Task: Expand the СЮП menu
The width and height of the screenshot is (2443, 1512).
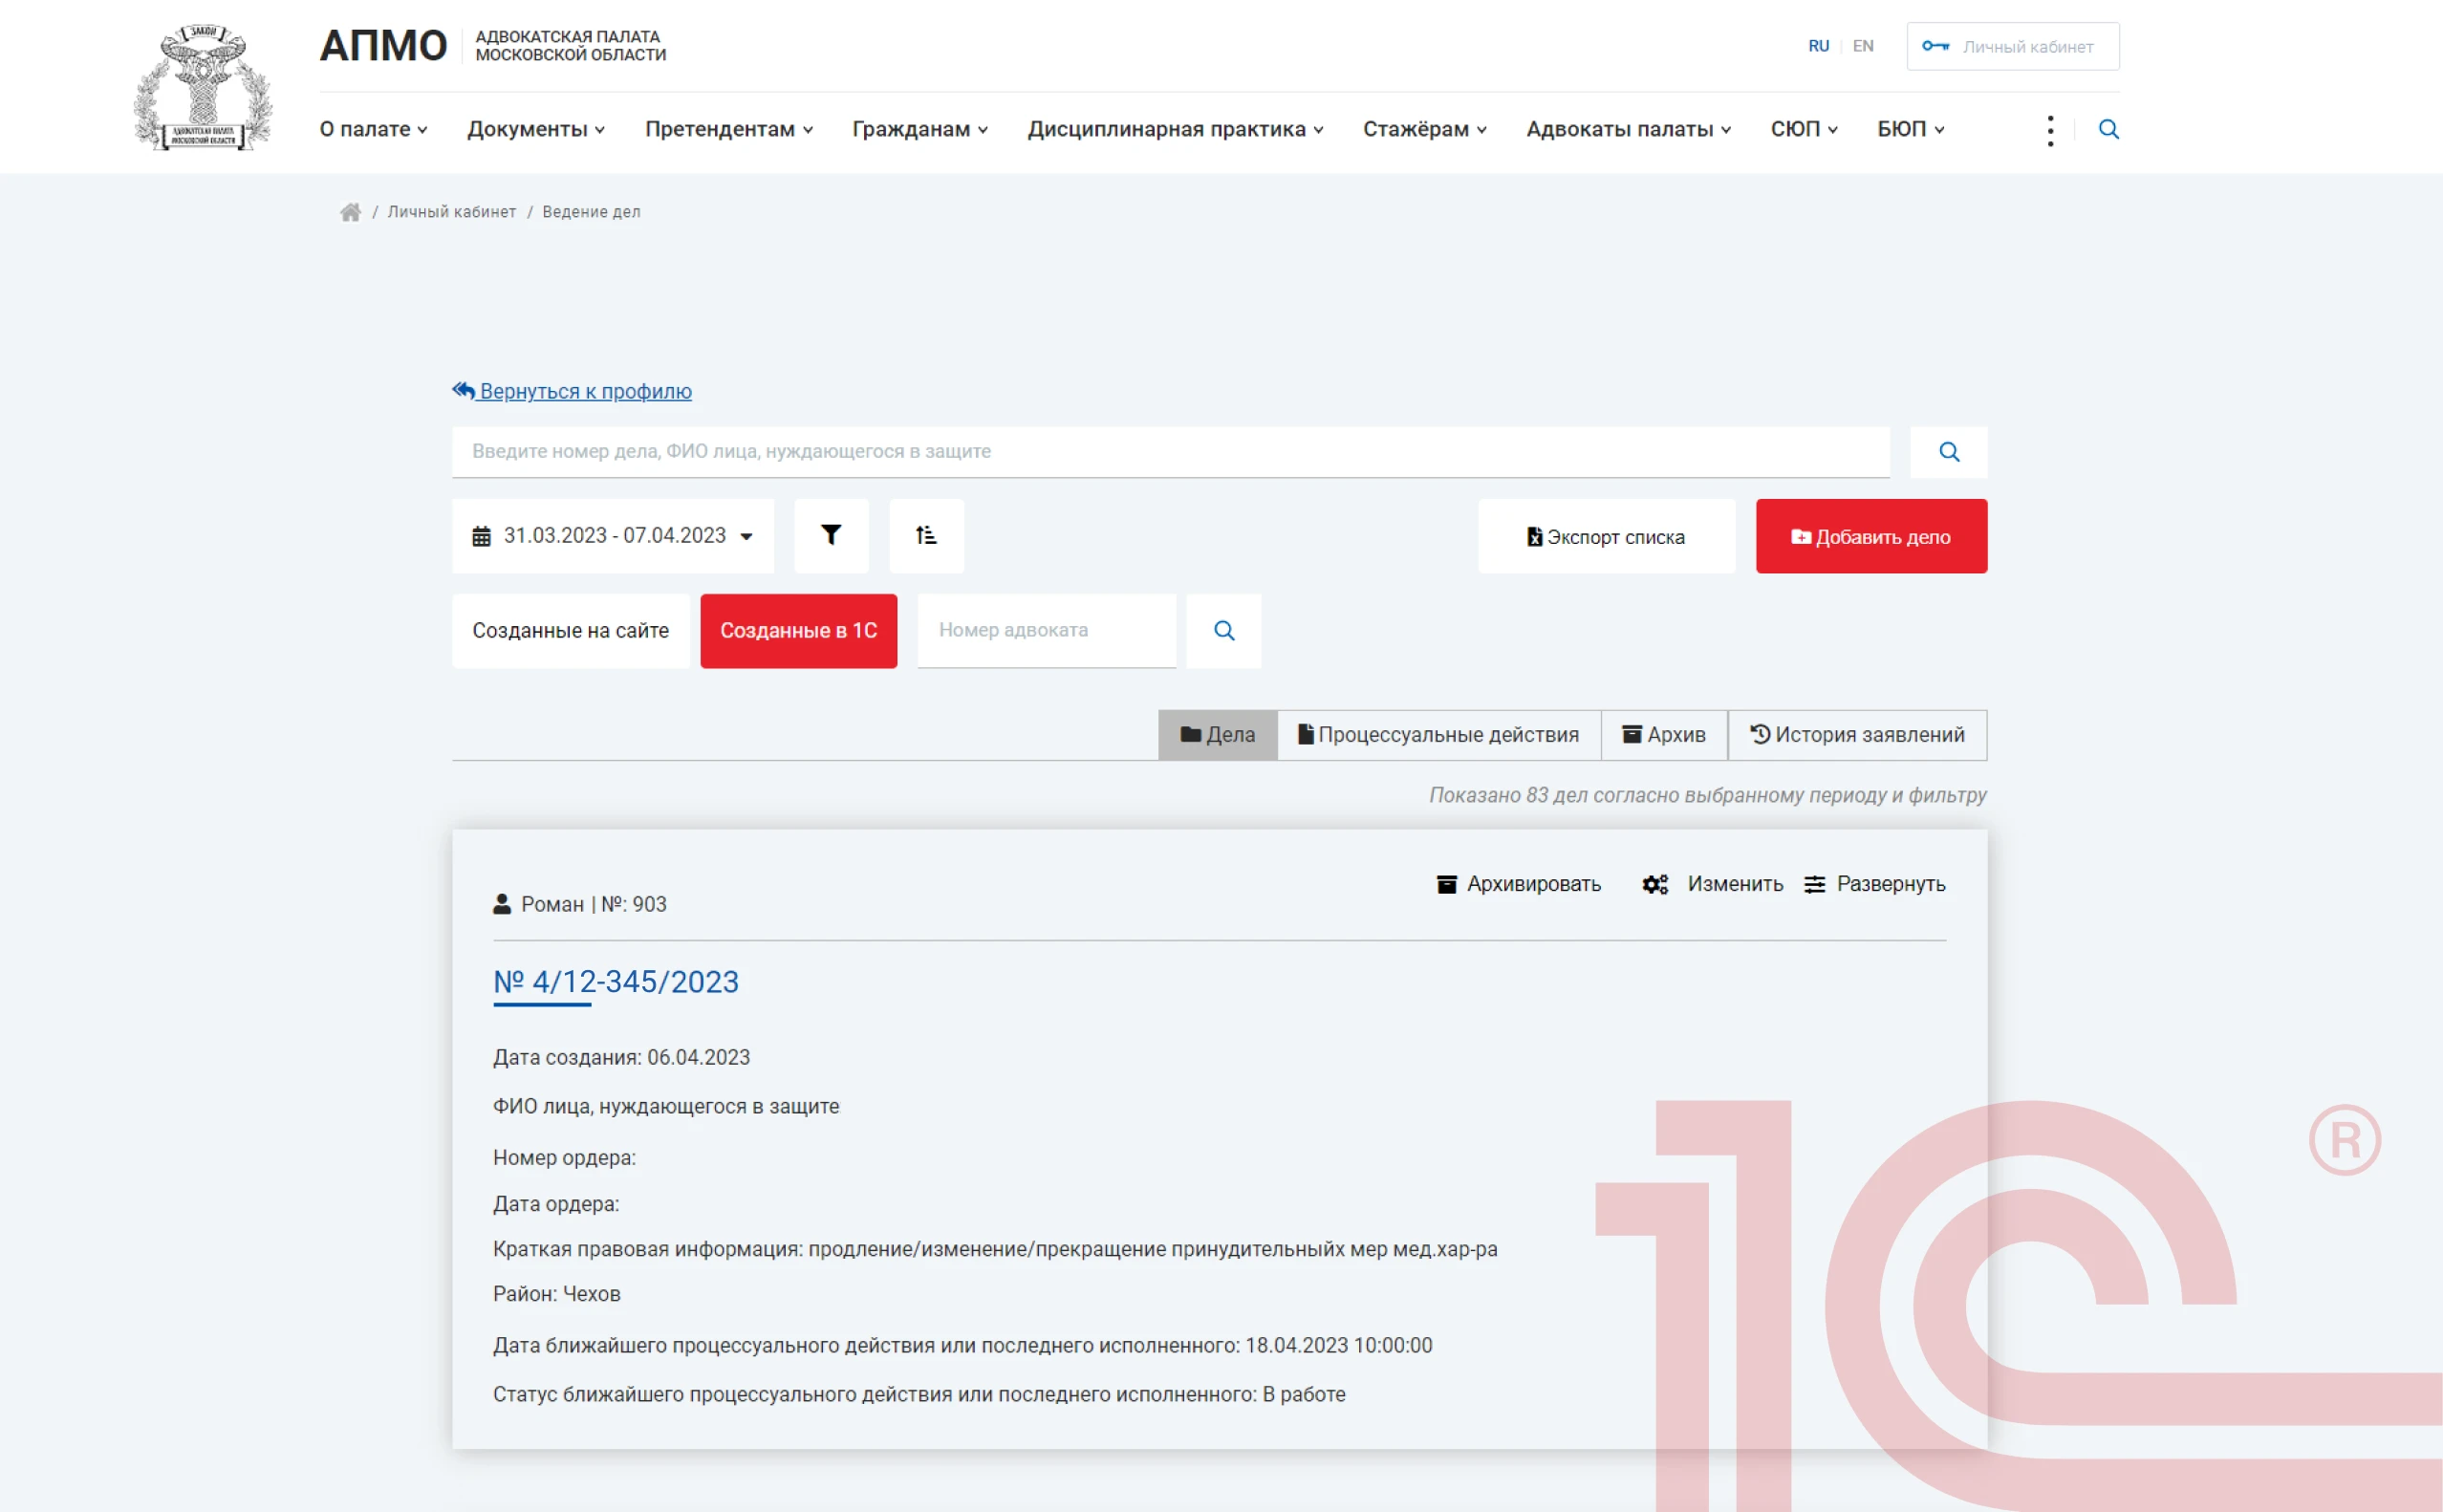Action: 1803,129
